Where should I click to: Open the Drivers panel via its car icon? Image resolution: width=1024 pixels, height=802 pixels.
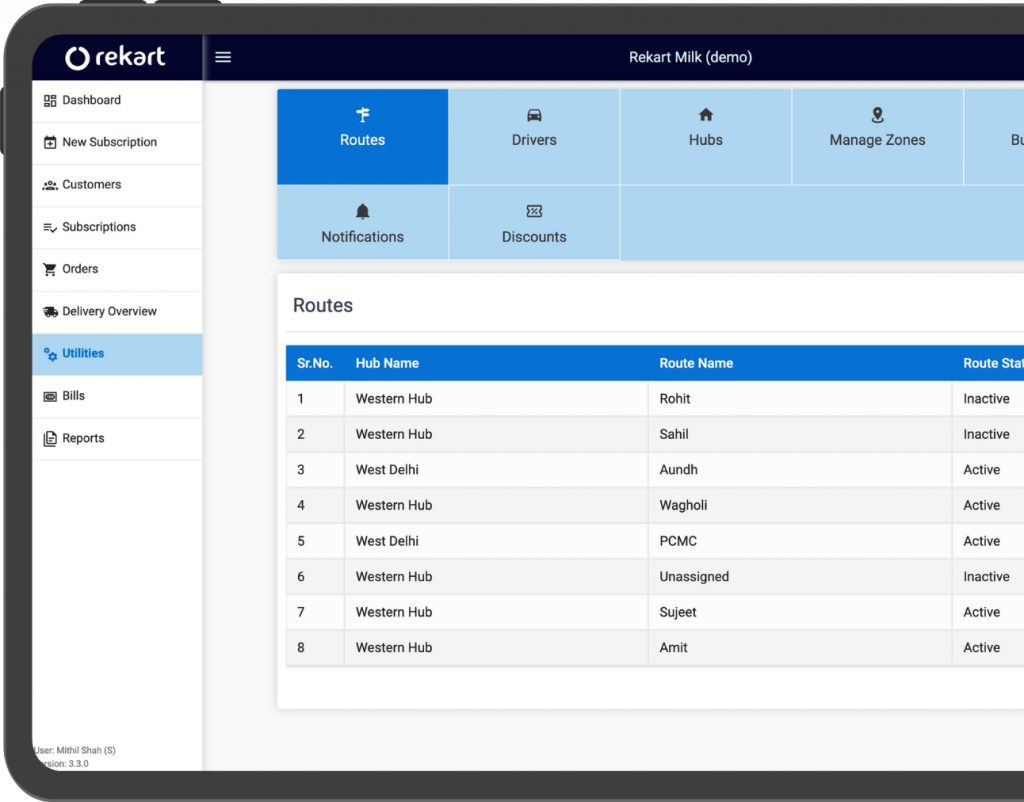(533, 115)
